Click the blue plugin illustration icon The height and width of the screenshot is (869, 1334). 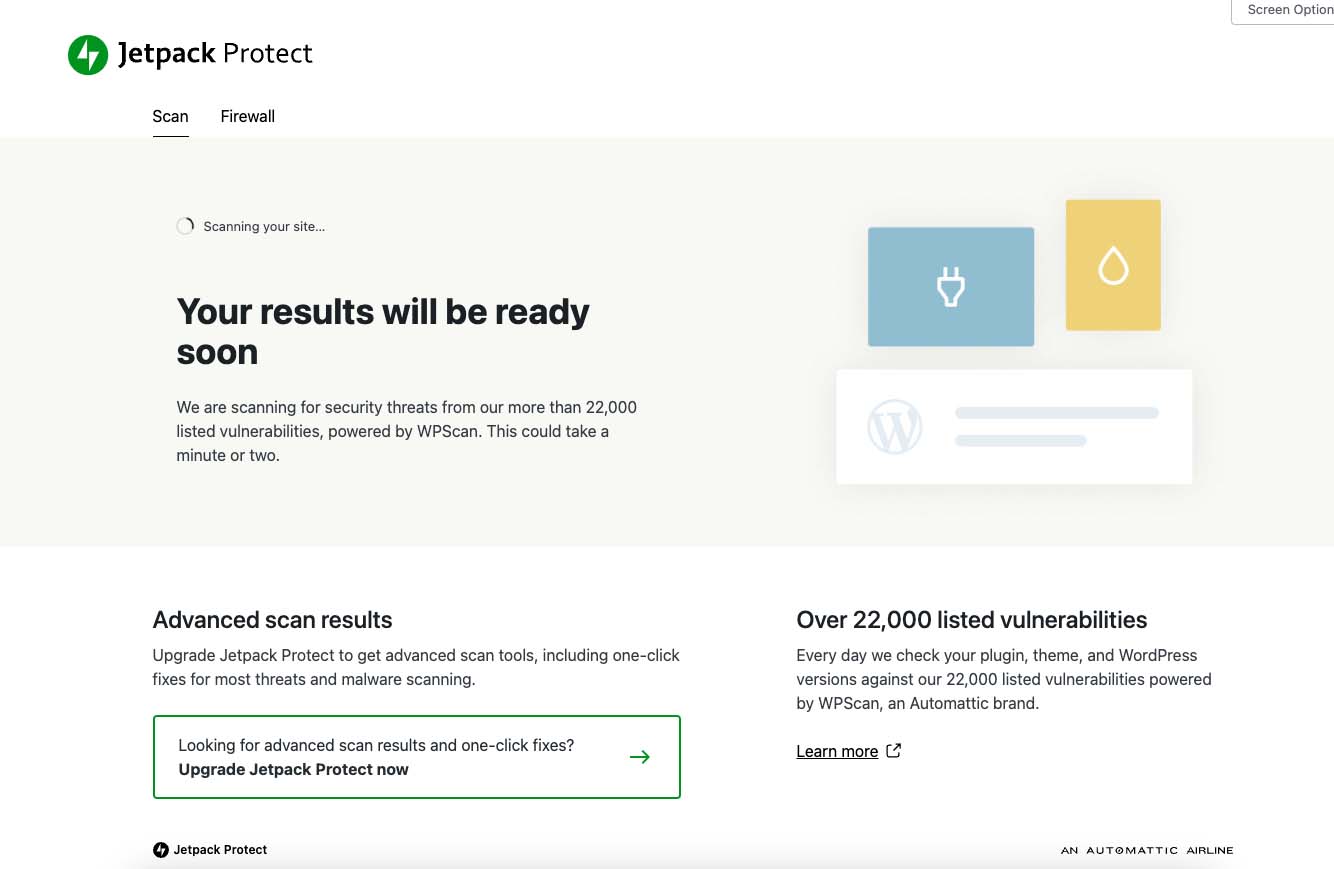click(x=950, y=286)
